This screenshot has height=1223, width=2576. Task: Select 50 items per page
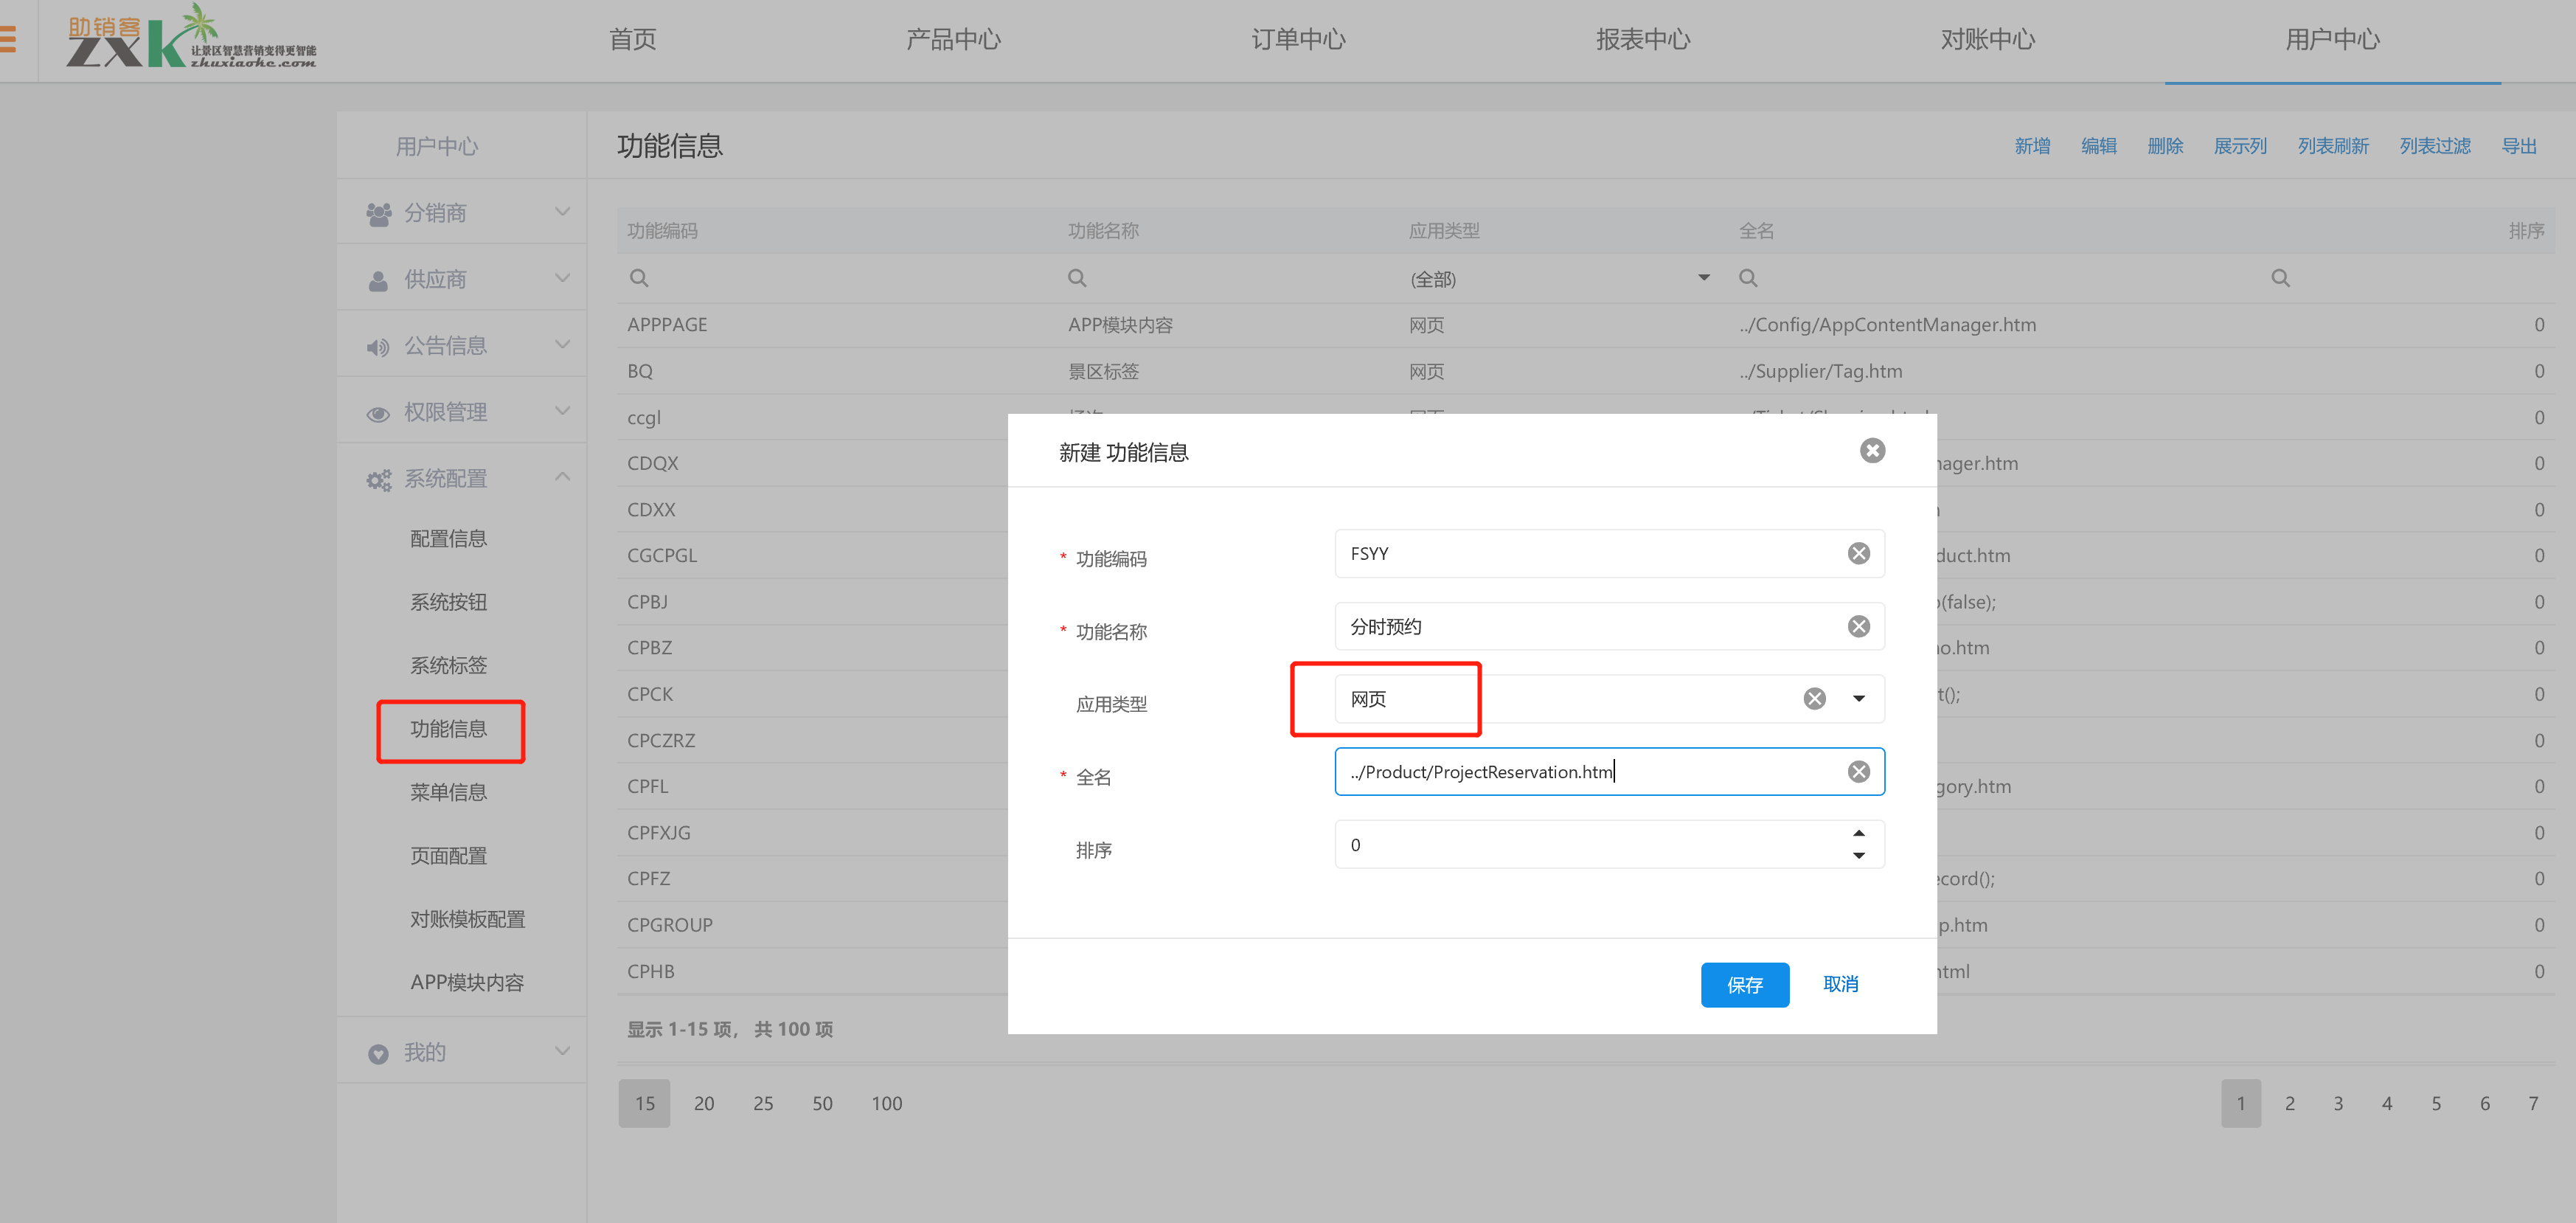[x=822, y=1103]
